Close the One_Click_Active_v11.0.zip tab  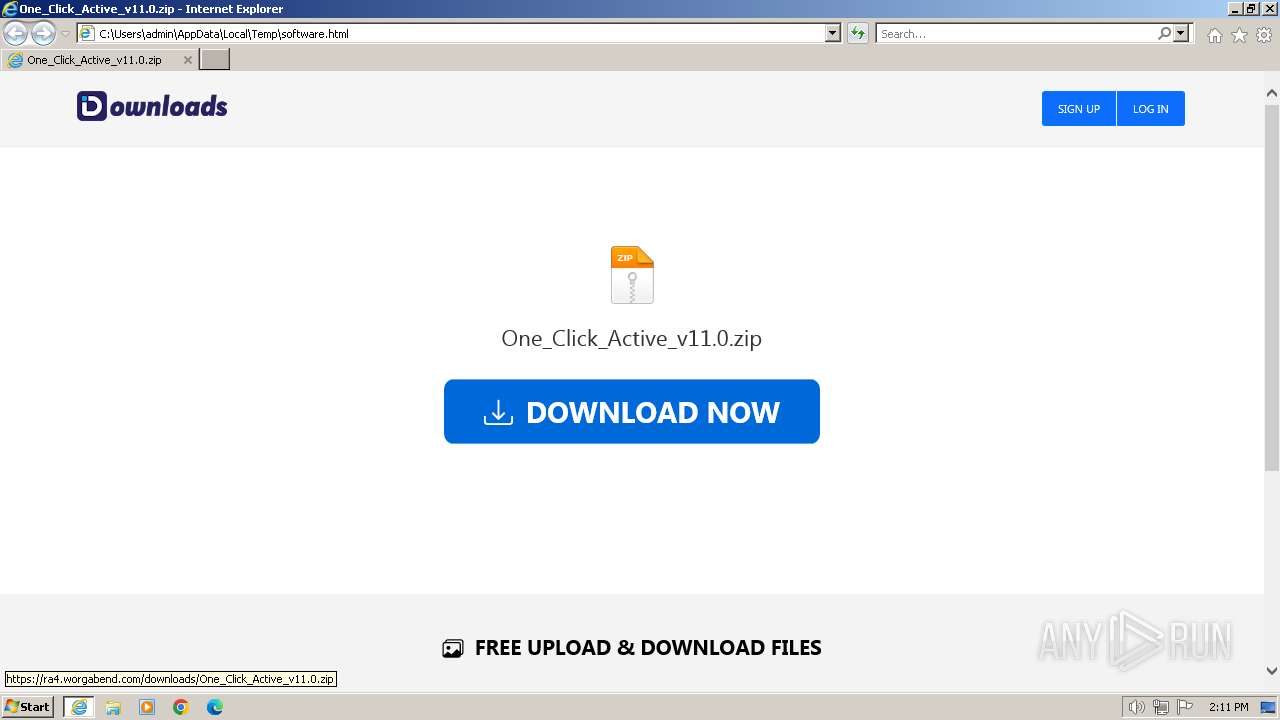click(x=187, y=60)
